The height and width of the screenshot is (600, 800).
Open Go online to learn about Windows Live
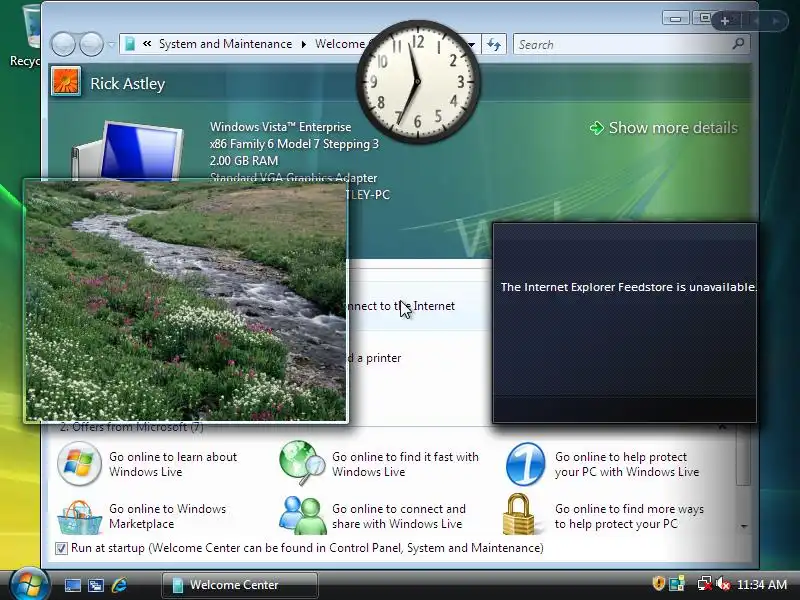(x=173, y=464)
